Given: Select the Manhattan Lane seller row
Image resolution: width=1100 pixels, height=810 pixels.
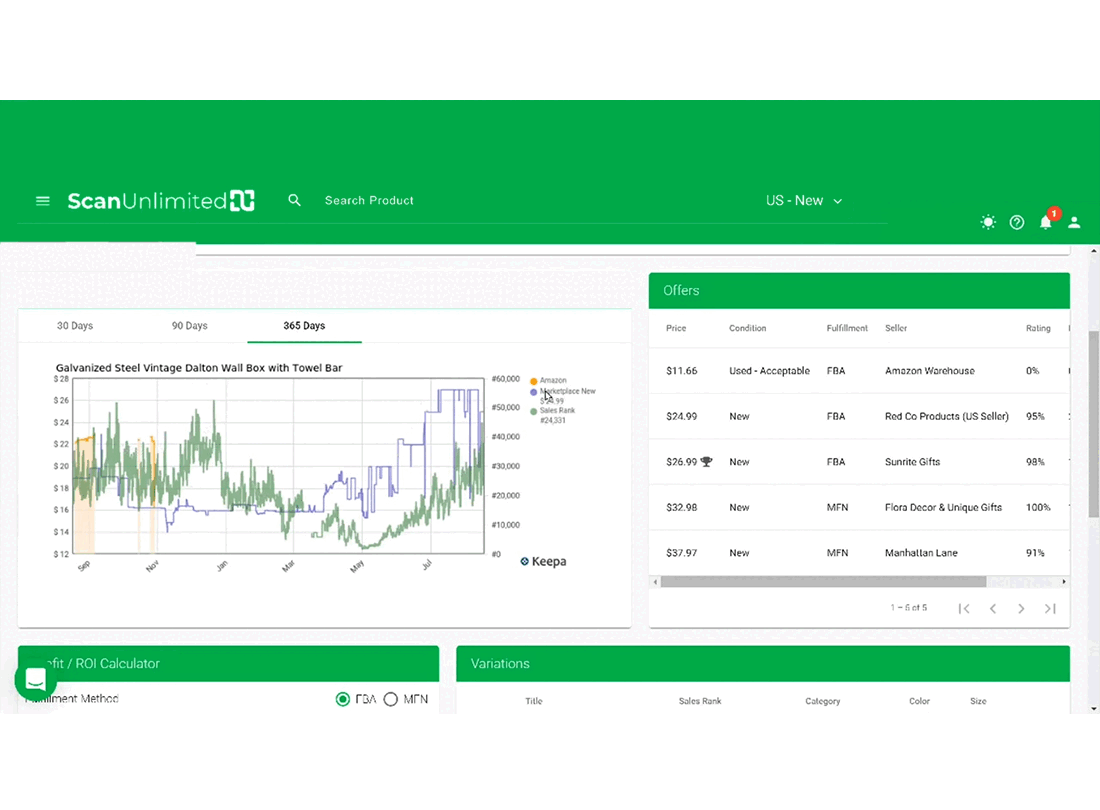Looking at the screenshot, I should (859, 553).
